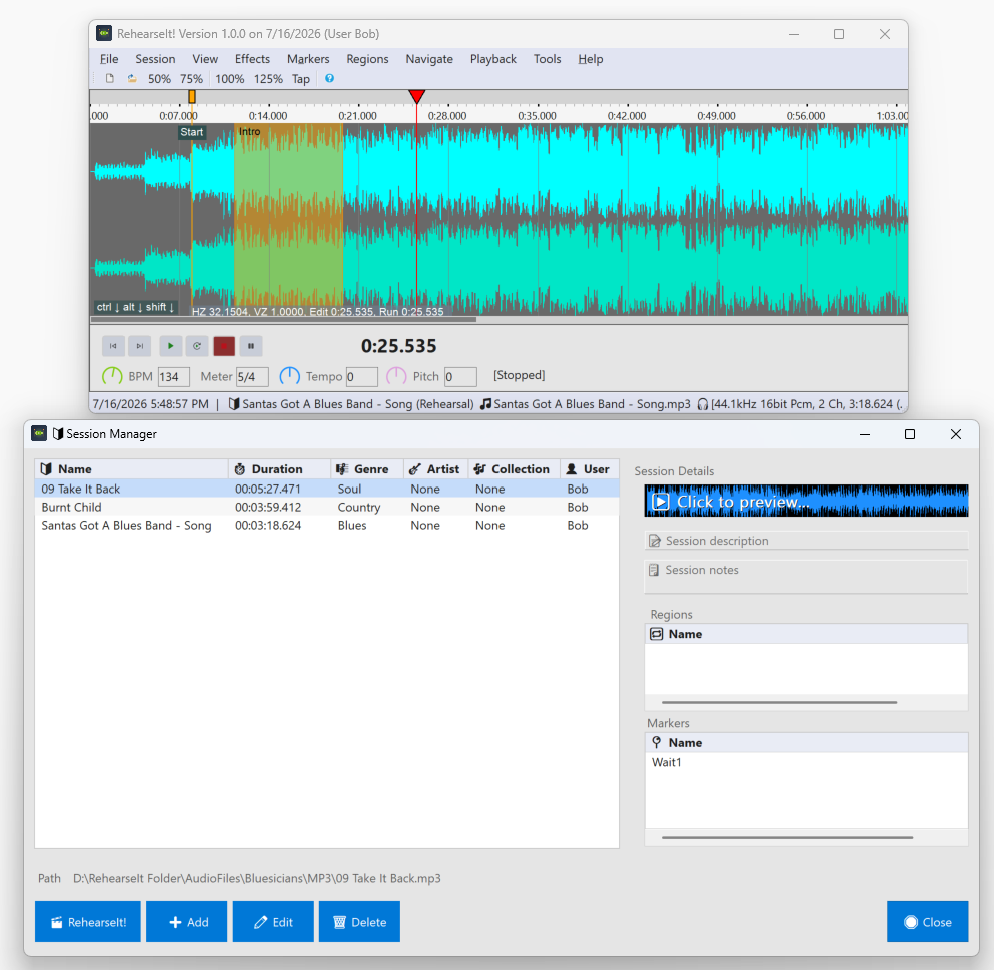This screenshot has width=994, height=970.
Task: Click the Loop playback button
Action: pyautogui.click(x=197, y=346)
